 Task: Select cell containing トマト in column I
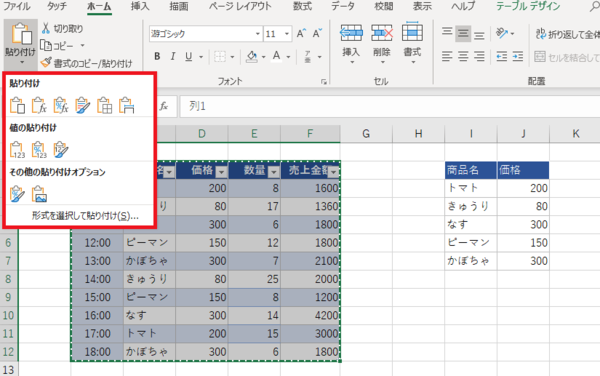pyautogui.click(x=471, y=188)
